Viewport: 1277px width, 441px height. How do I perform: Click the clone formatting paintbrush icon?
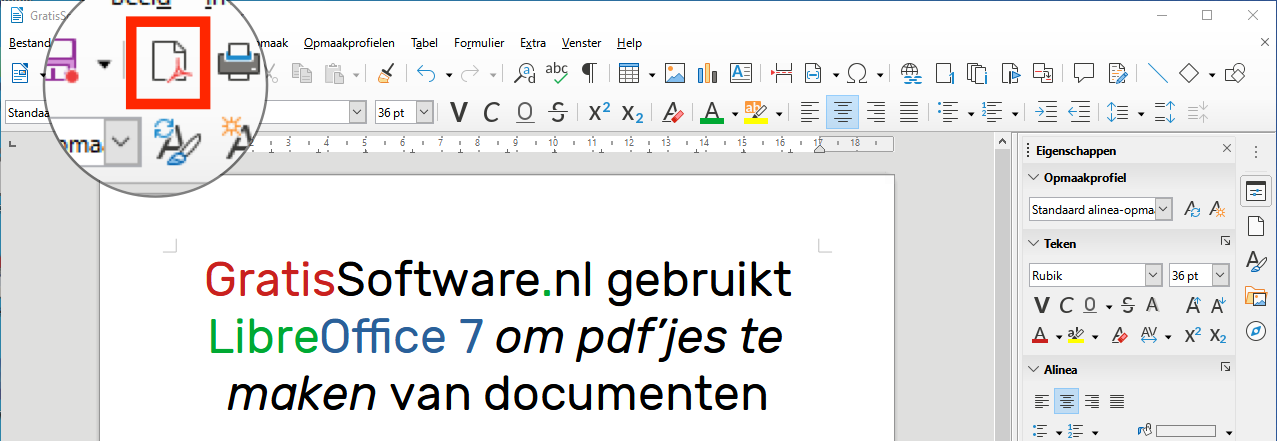pyautogui.click(x=385, y=74)
